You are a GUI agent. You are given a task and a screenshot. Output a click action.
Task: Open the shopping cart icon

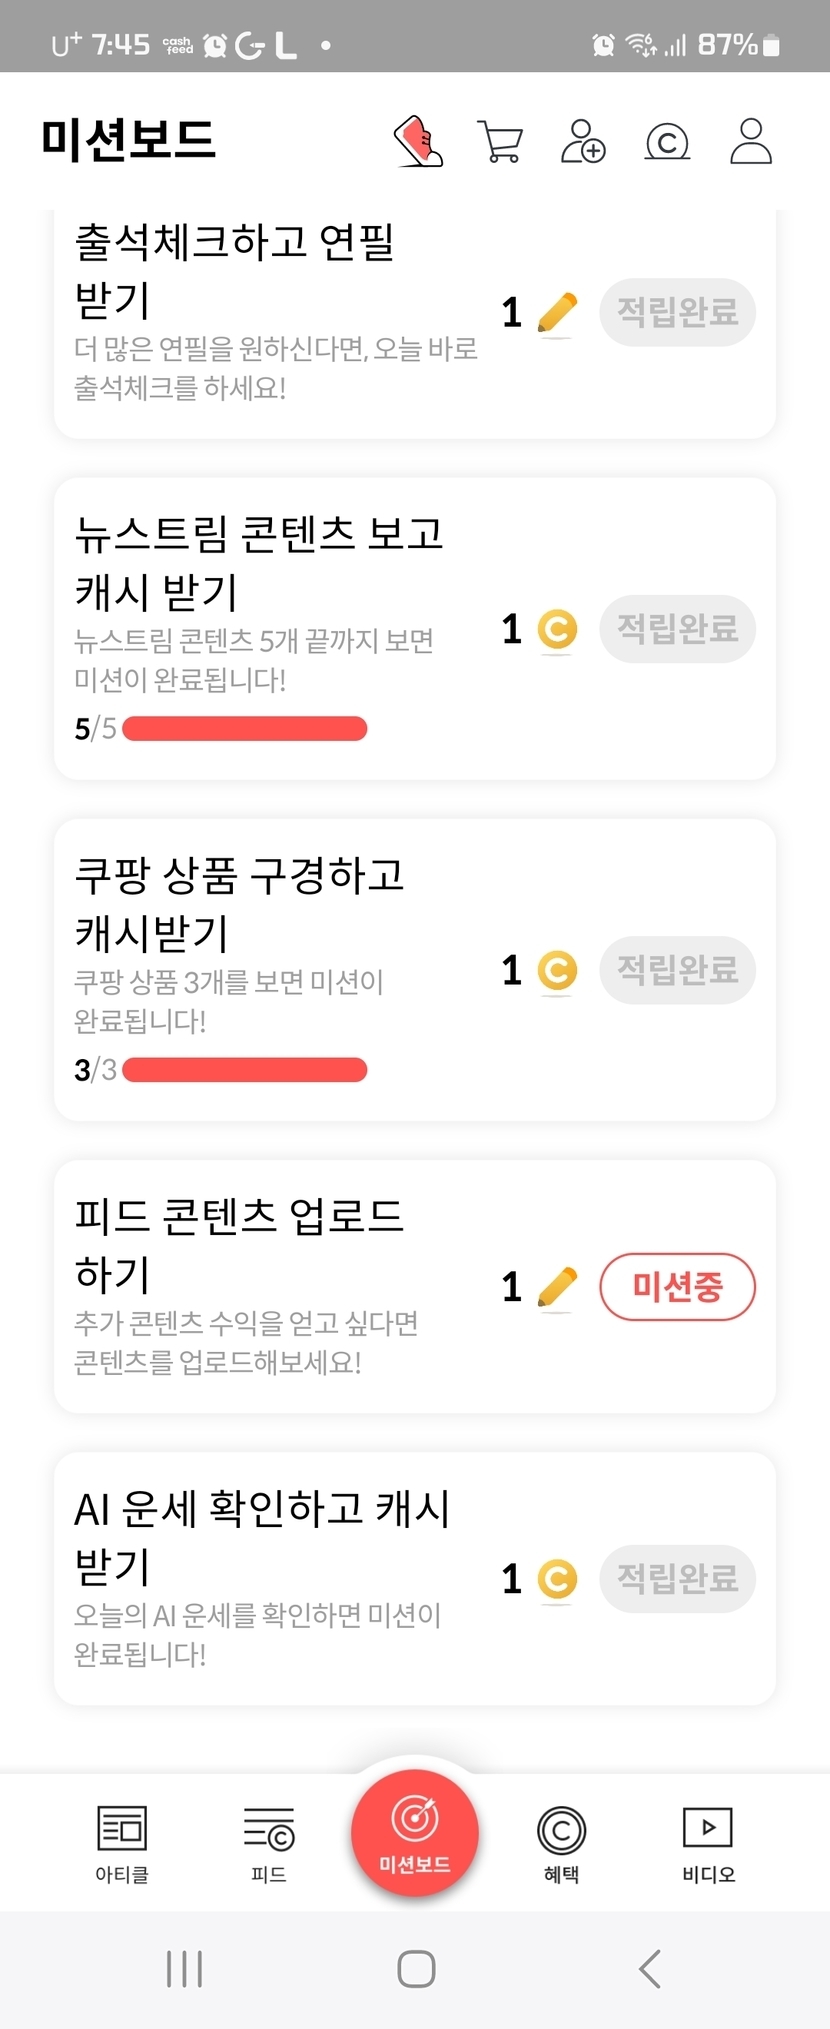pyautogui.click(x=500, y=141)
